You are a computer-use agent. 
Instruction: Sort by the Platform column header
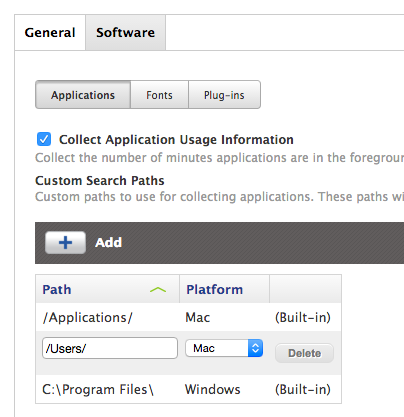[x=224, y=289]
